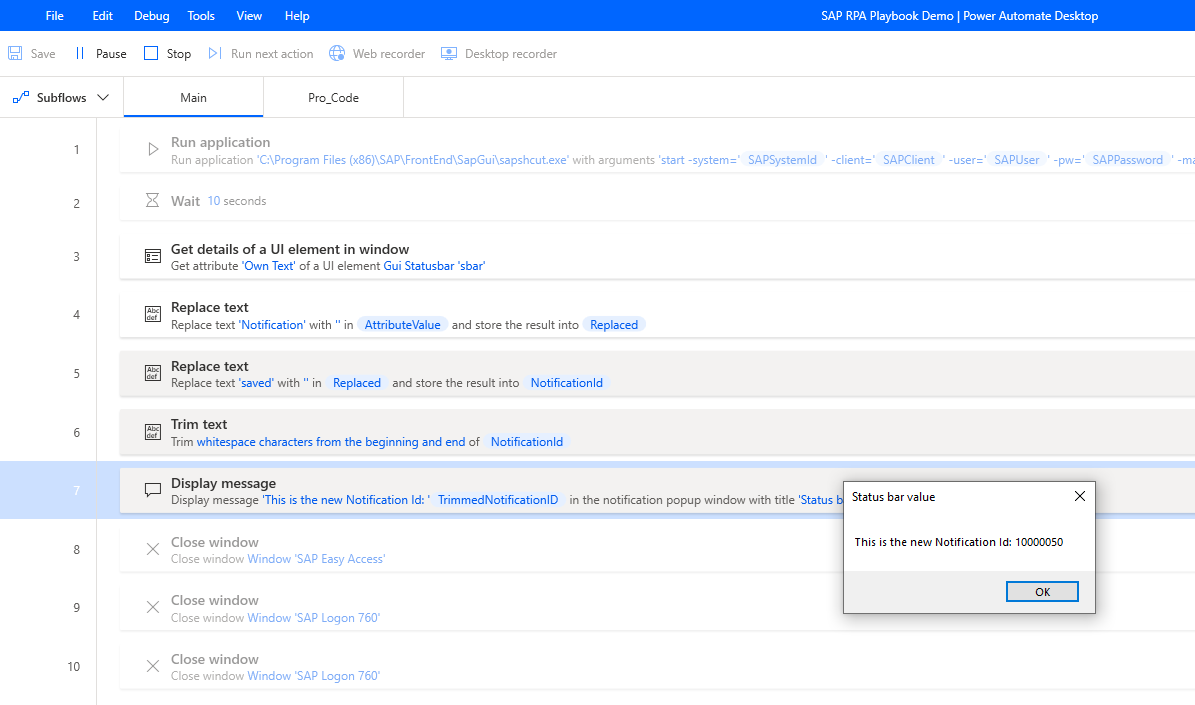The width and height of the screenshot is (1195, 705).
Task: Click the Run application play icon
Action: point(153,149)
